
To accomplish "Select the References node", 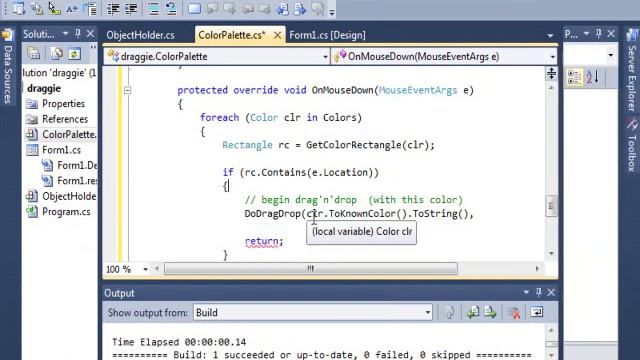I will [65, 119].
